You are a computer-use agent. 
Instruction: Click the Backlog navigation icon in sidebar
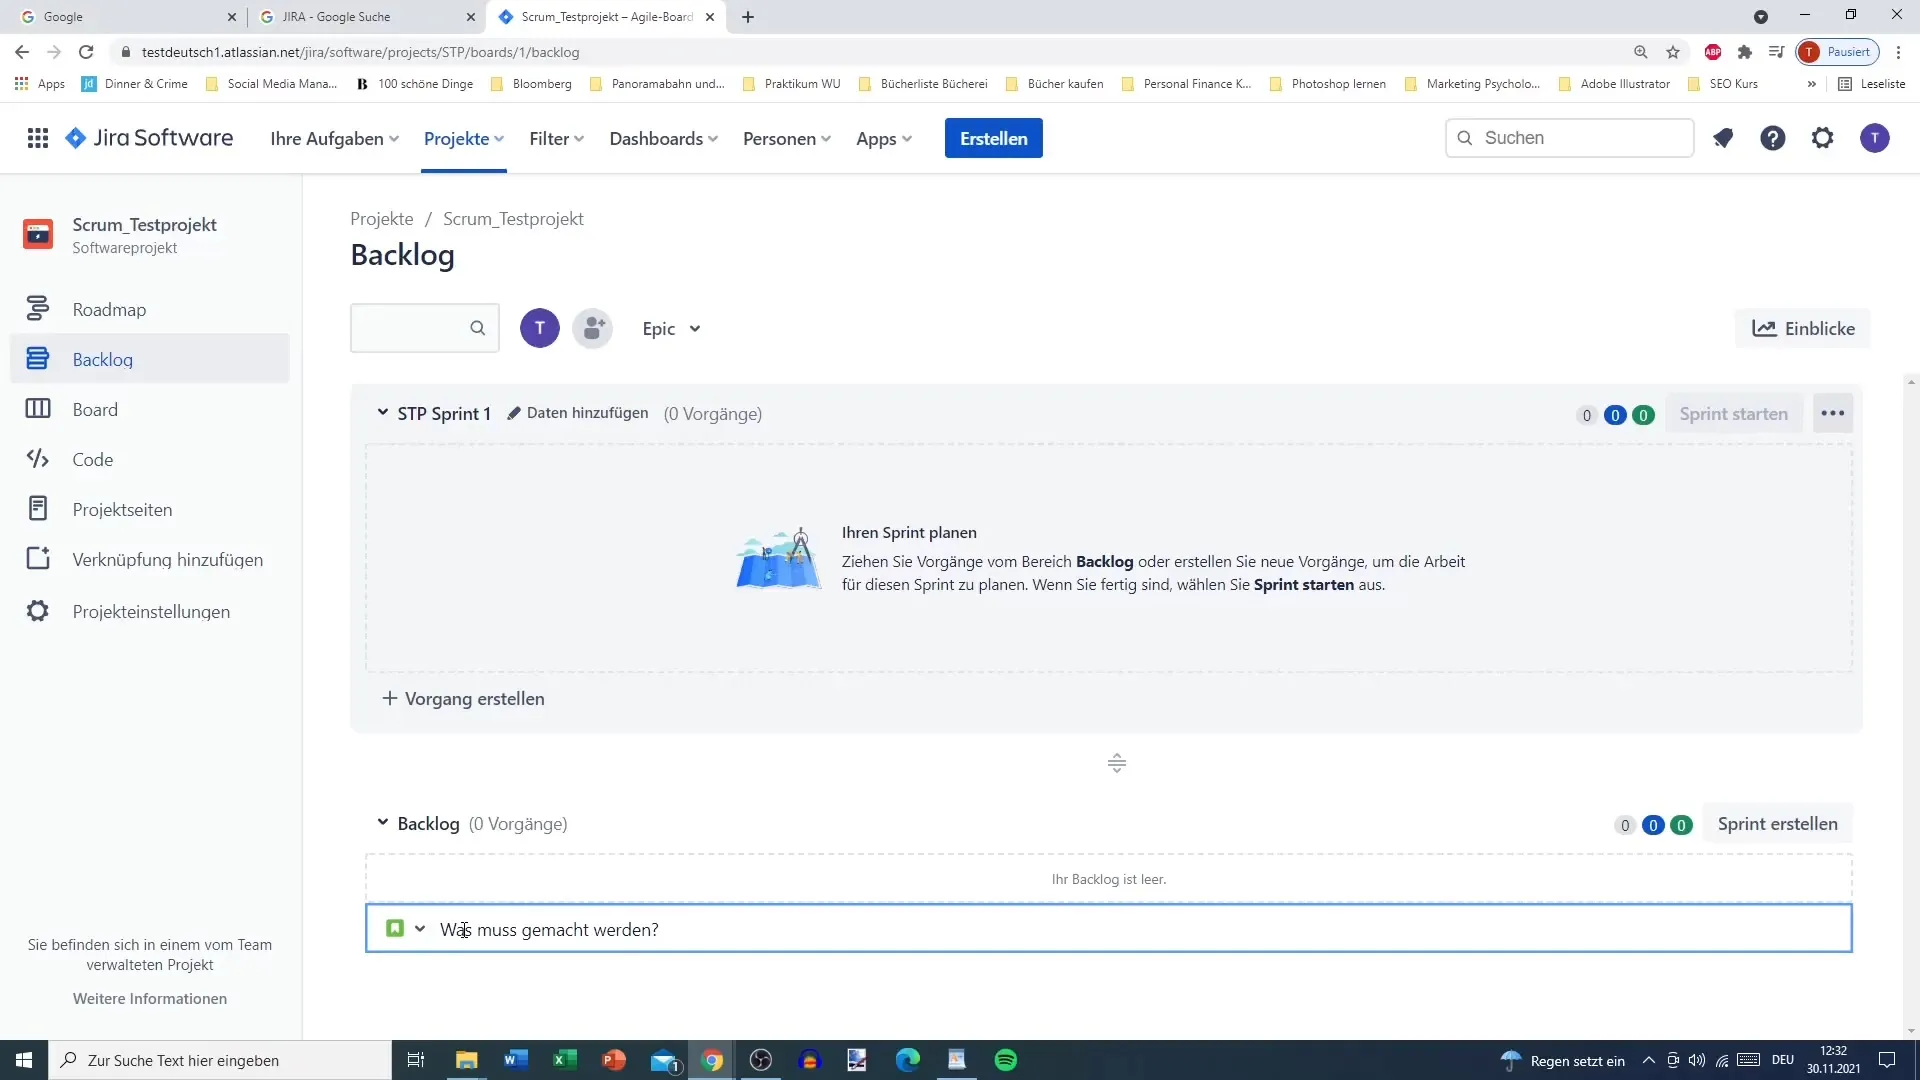point(38,359)
